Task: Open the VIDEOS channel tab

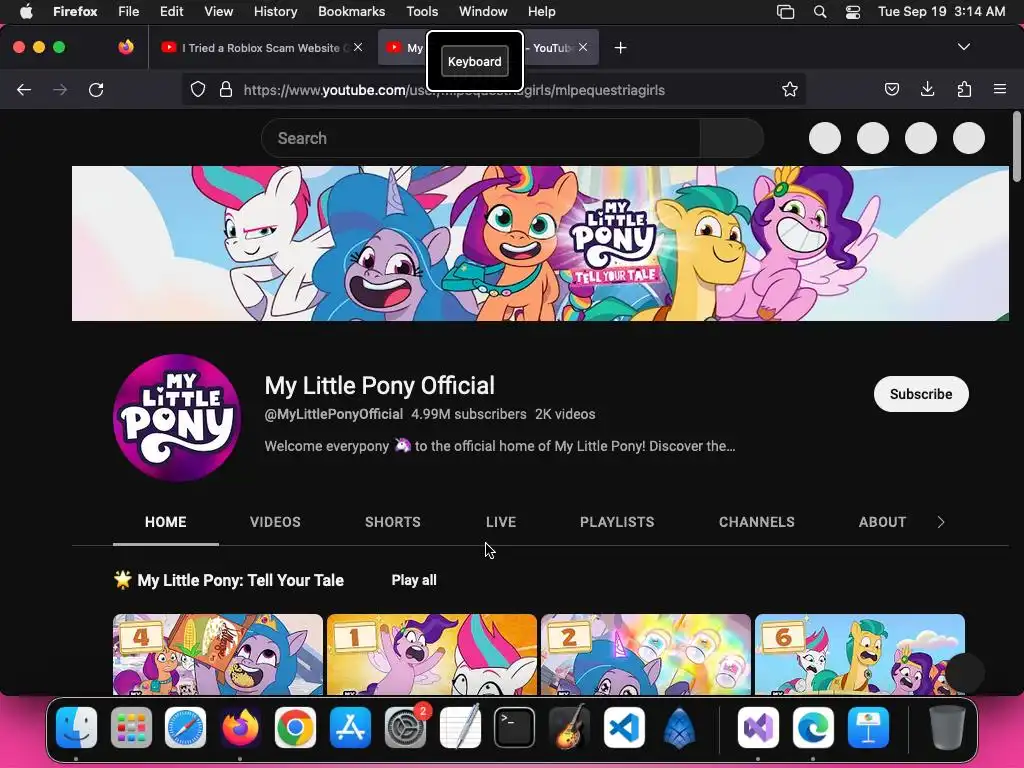Action: click(x=275, y=522)
